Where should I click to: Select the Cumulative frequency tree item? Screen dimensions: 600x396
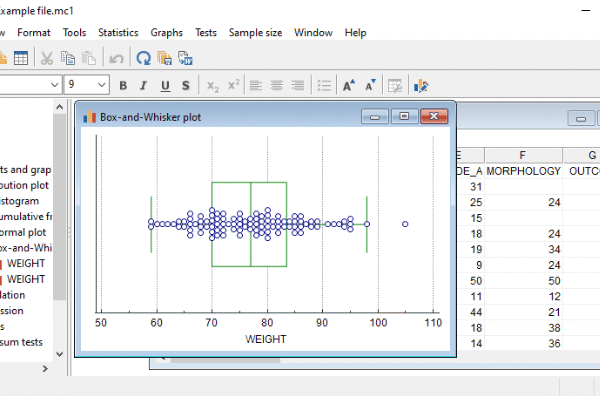click(26, 217)
